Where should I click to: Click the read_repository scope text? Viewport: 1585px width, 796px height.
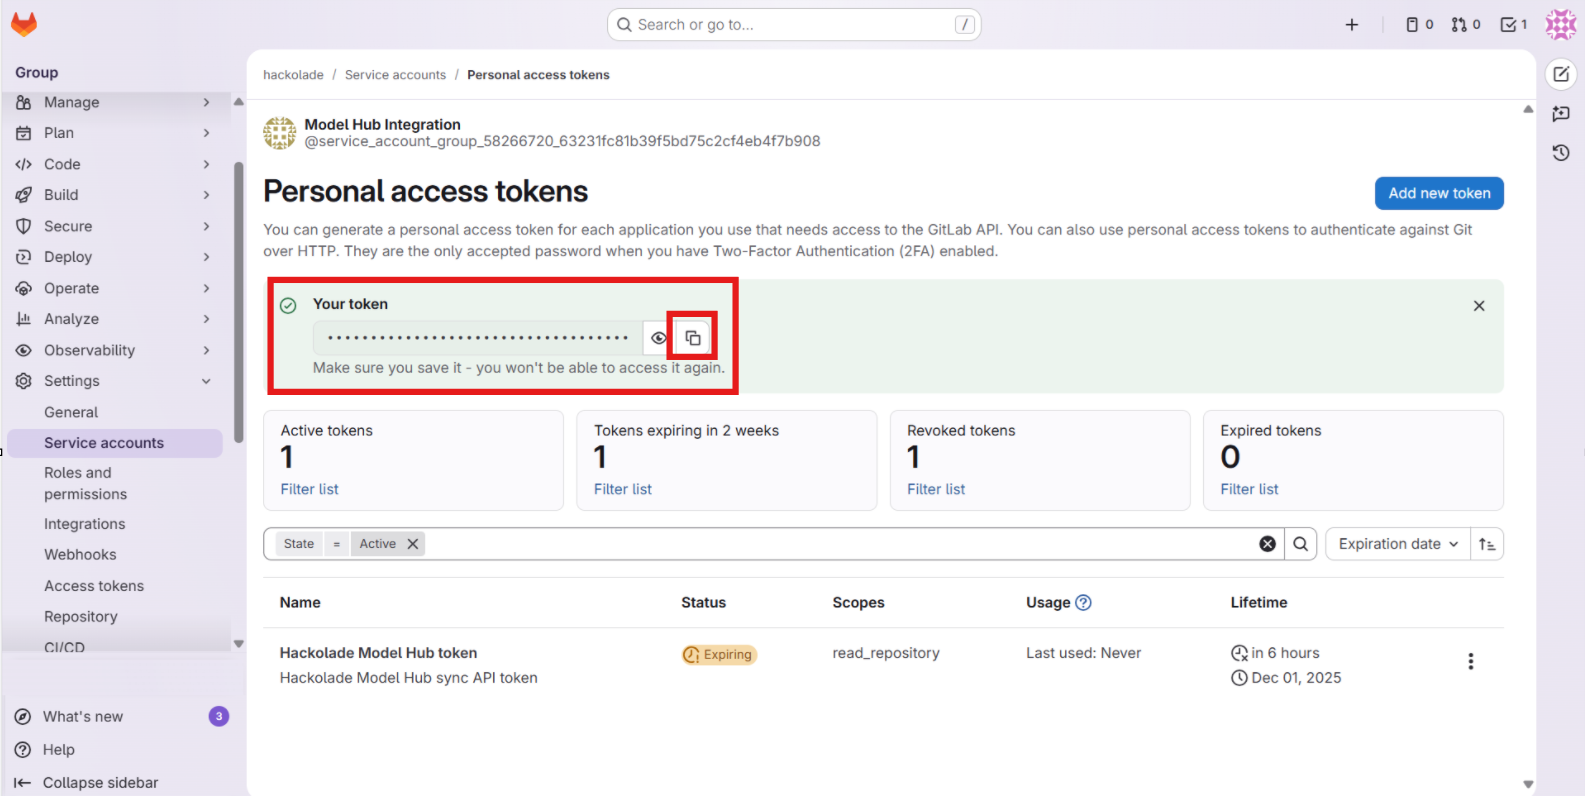coord(886,653)
